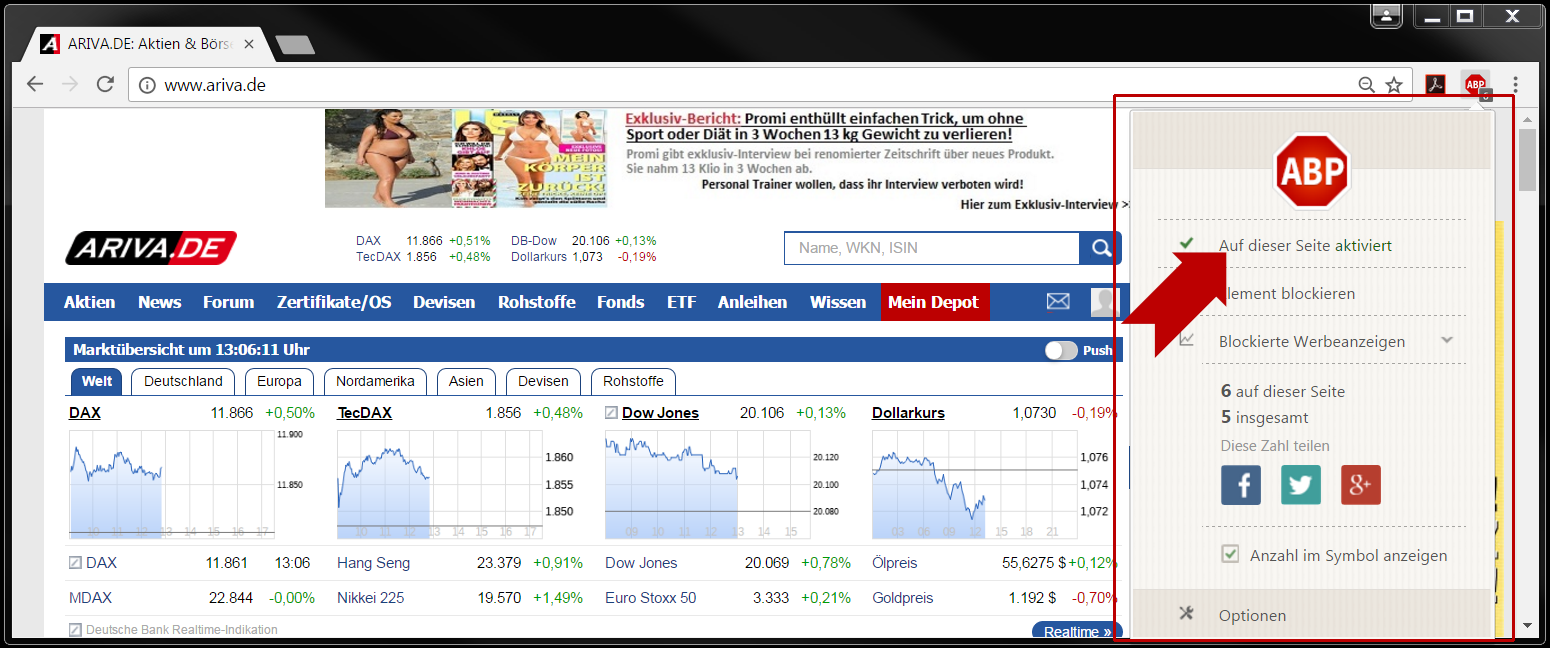The width and height of the screenshot is (1550, 648).
Task: Click the large ABP logo in popup
Action: tap(1311, 171)
